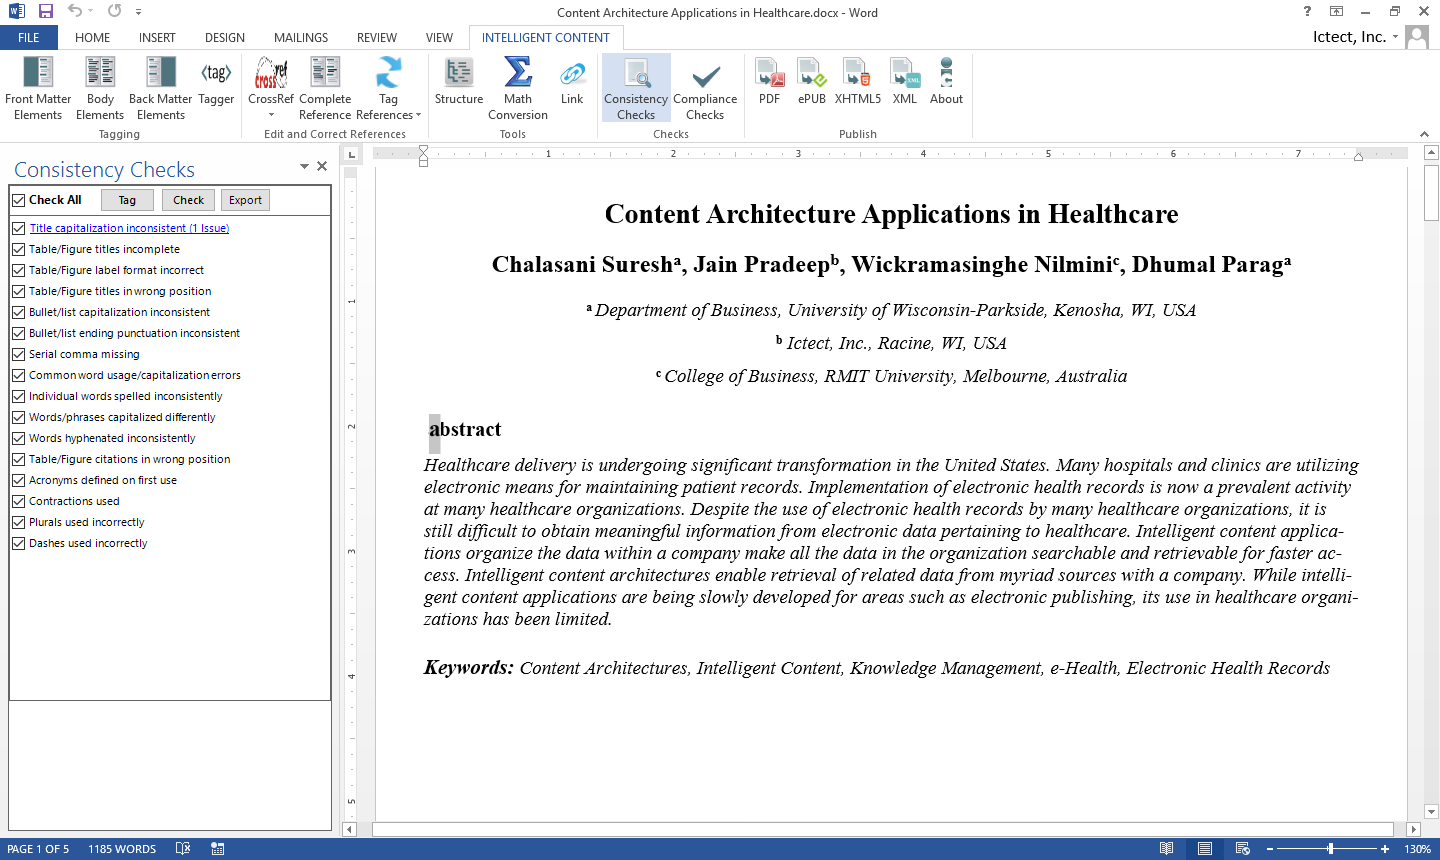The image size is (1440, 860).
Task: Click the macro recording status icon
Action: pos(218,849)
